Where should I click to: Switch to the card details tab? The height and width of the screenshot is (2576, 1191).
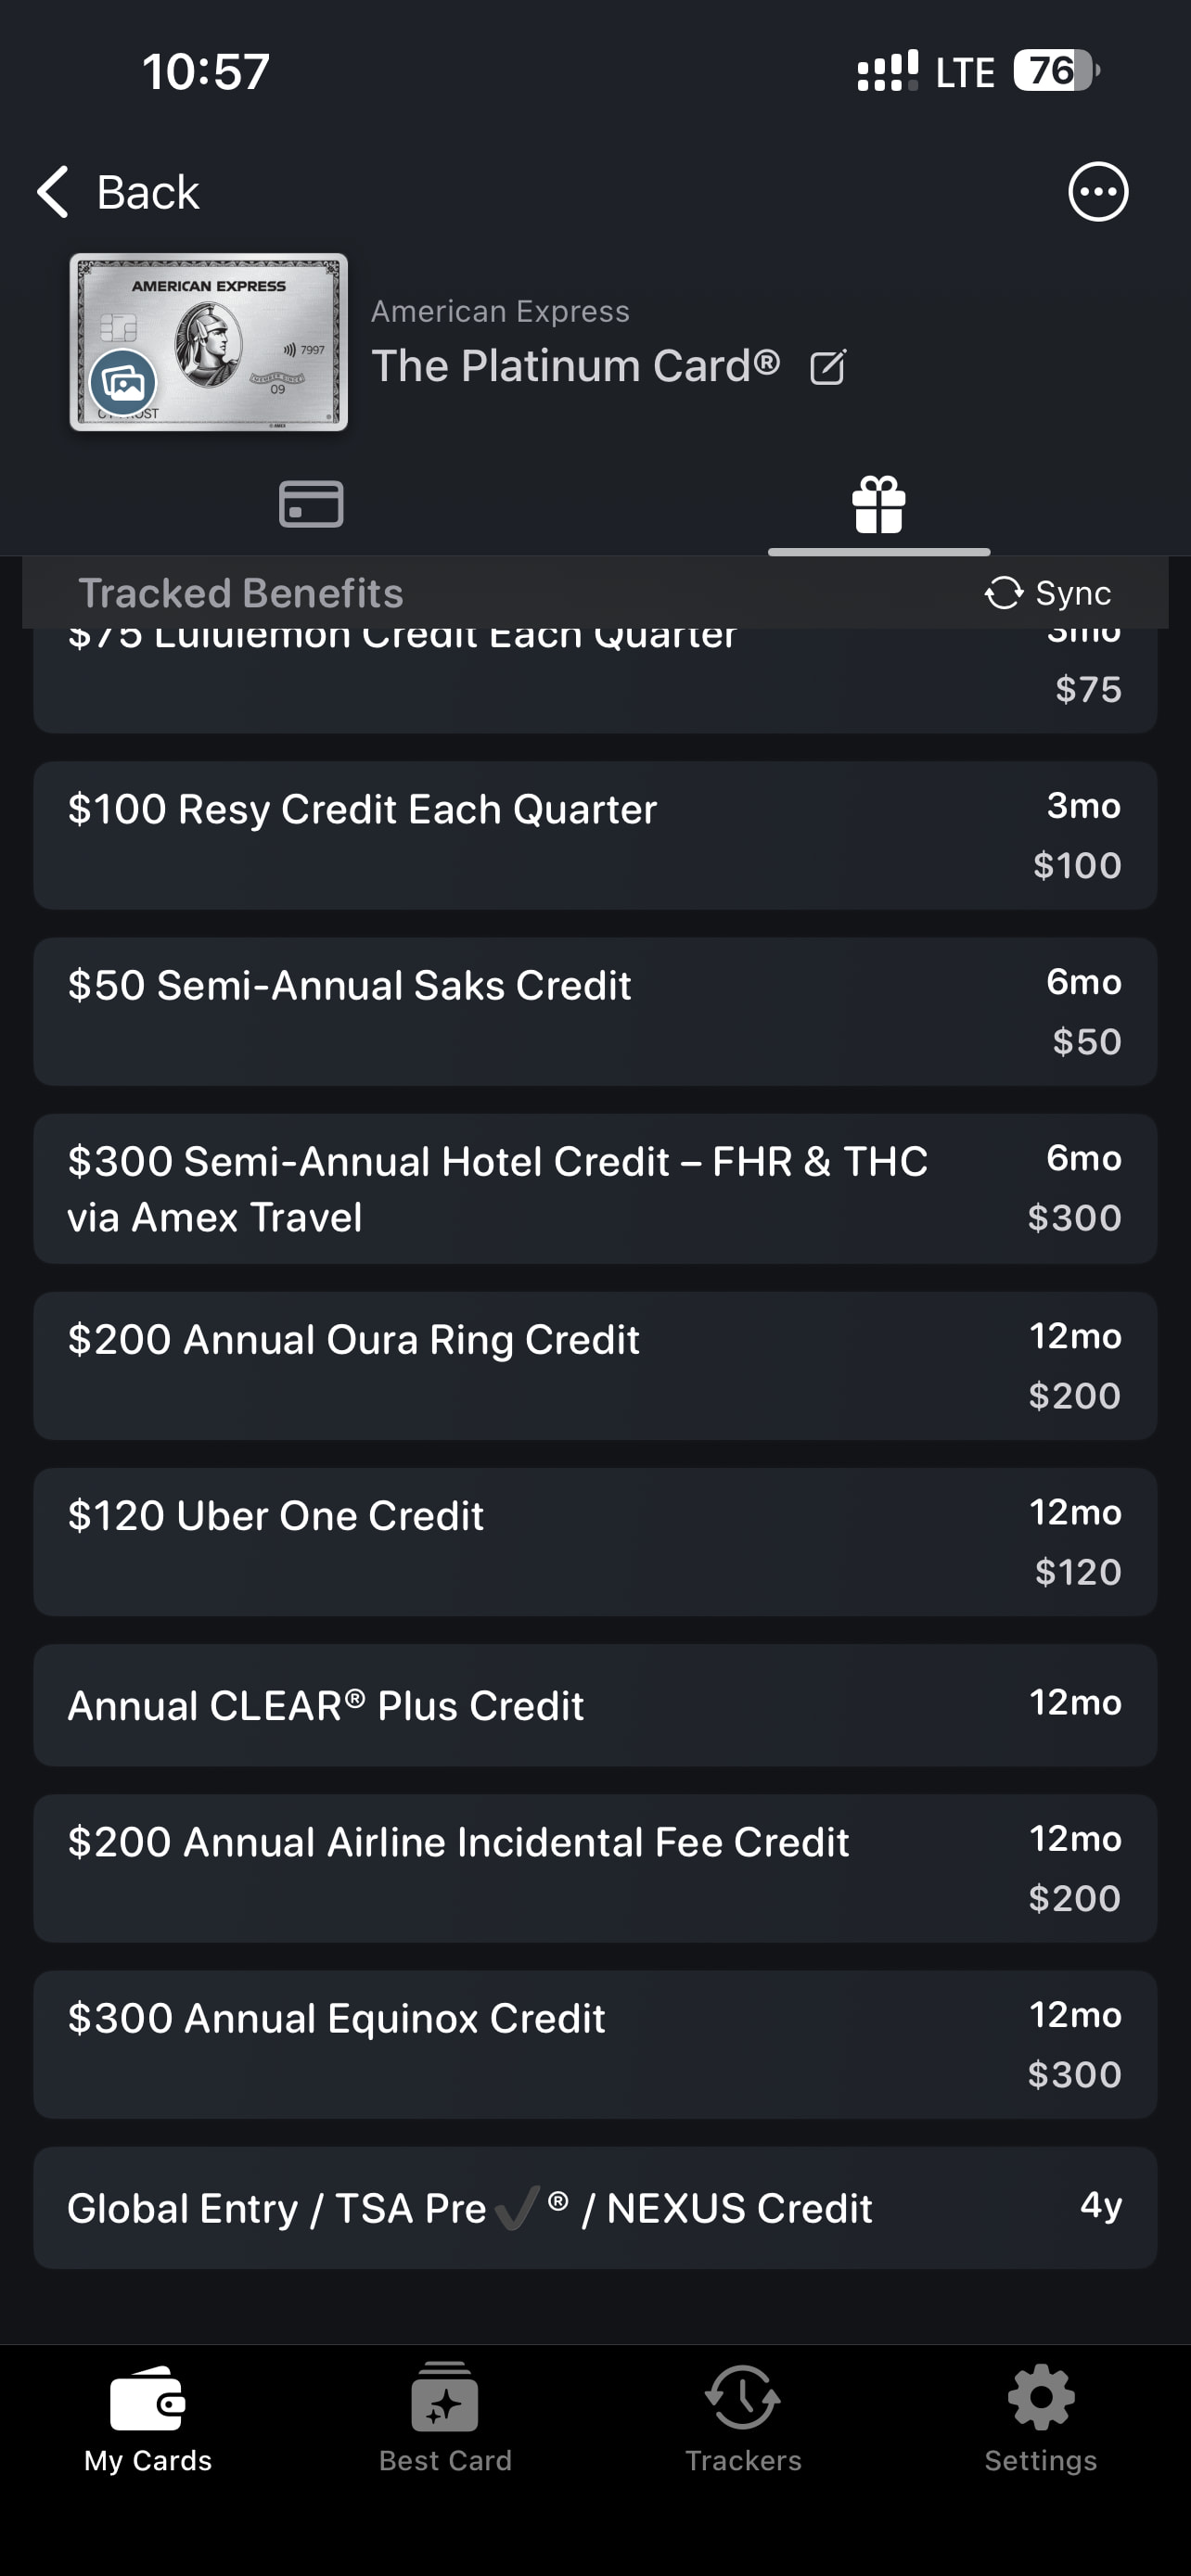pyautogui.click(x=311, y=503)
